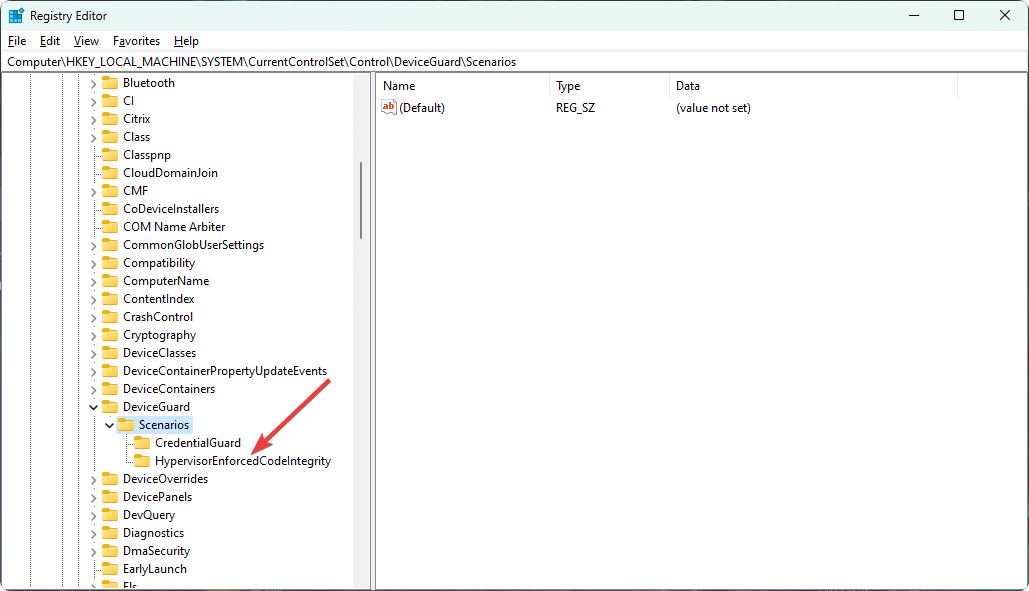
Task: Open the Favorites menu
Action: pyautogui.click(x=136, y=41)
